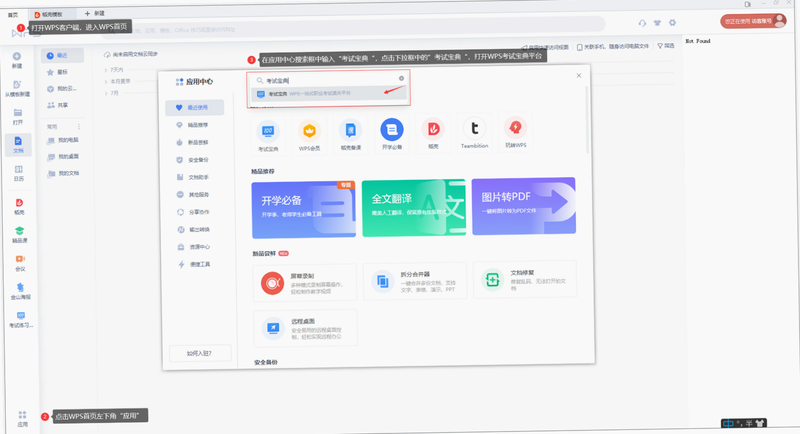The image size is (800, 434).
Task: Open the 玩转WPS rocket icon
Action: (x=515, y=127)
